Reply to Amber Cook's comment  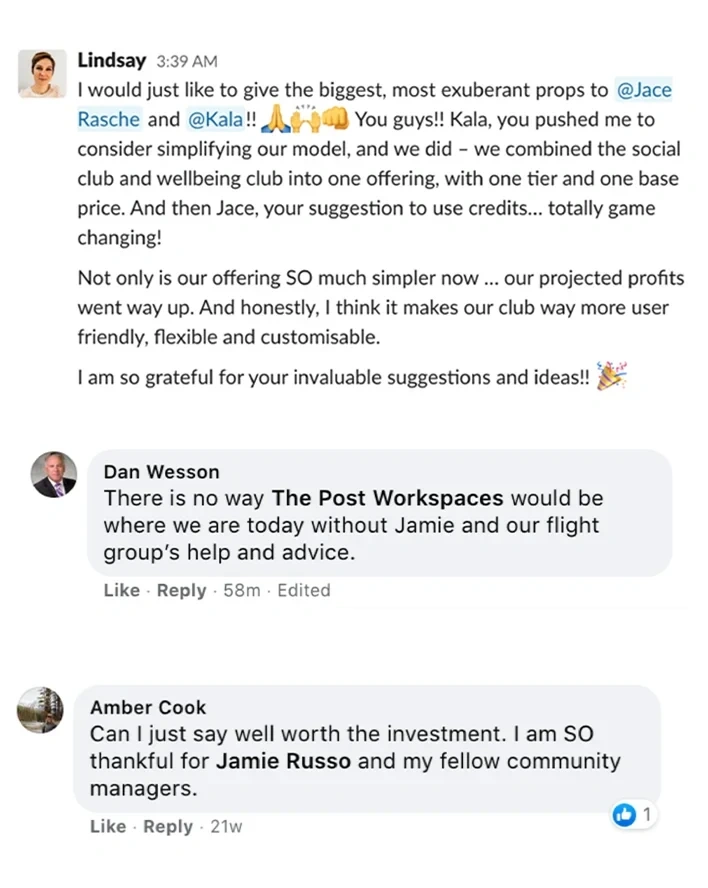(x=168, y=826)
